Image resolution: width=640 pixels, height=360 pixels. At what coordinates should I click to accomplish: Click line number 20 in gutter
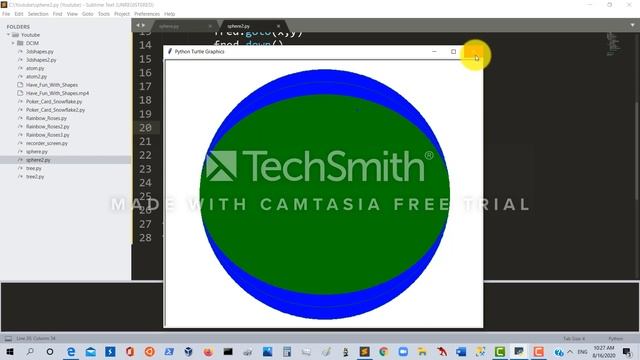[145, 128]
